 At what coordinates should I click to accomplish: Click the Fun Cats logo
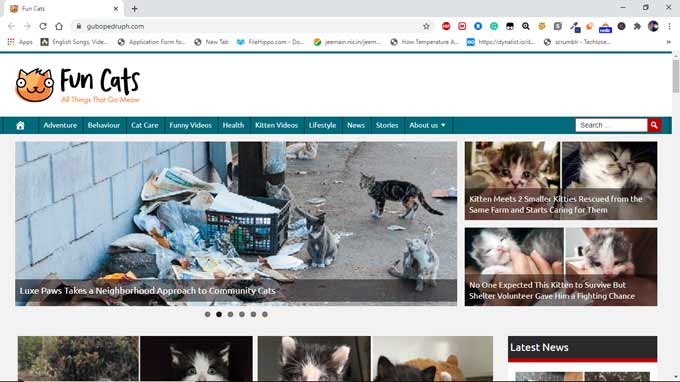pos(78,85)
